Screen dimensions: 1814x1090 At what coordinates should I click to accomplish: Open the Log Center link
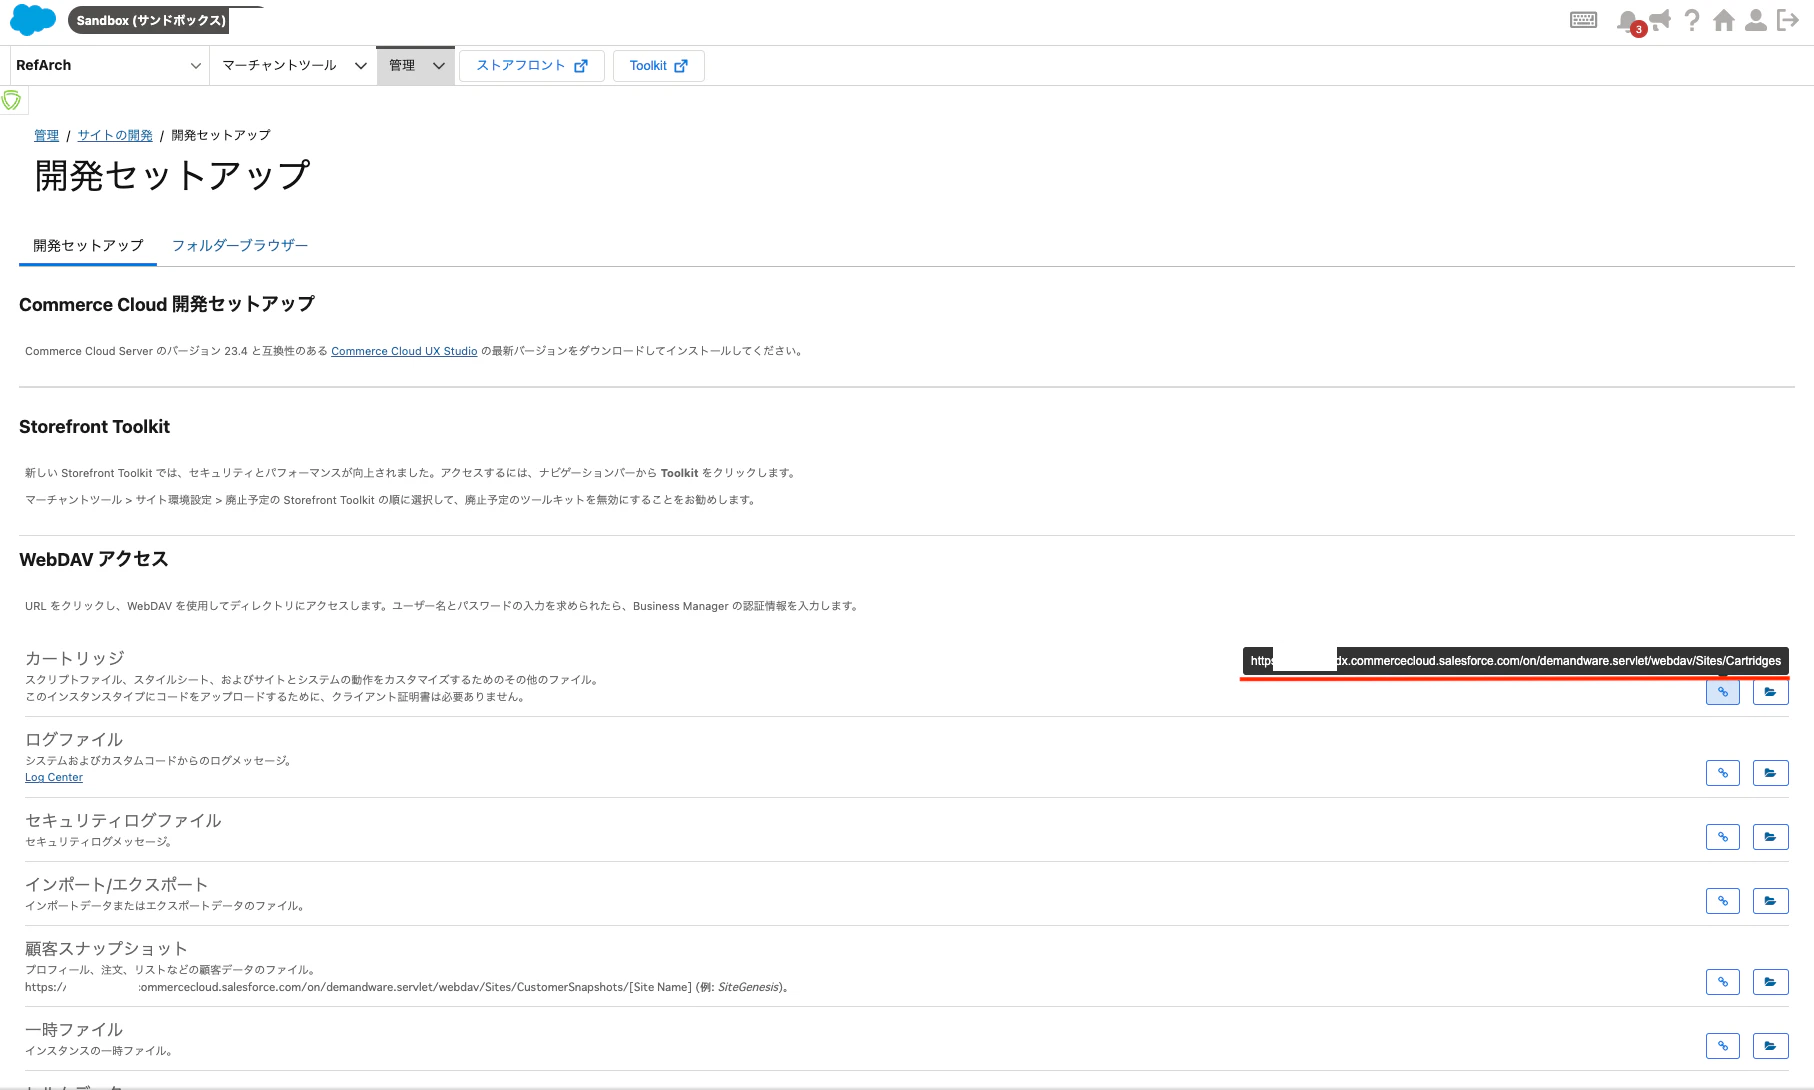tap(54, 777)
